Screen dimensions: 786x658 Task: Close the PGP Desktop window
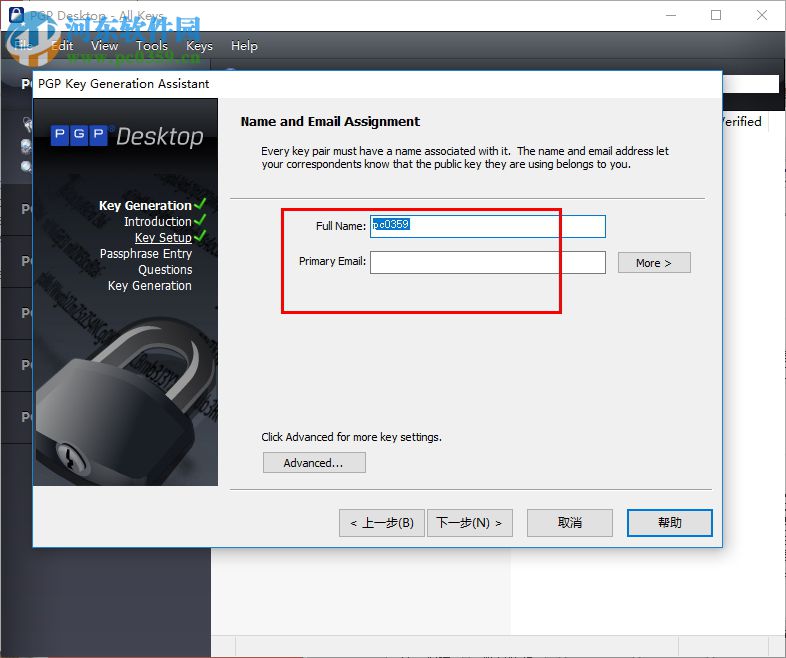pyautogui.click(x=762, y=15)
